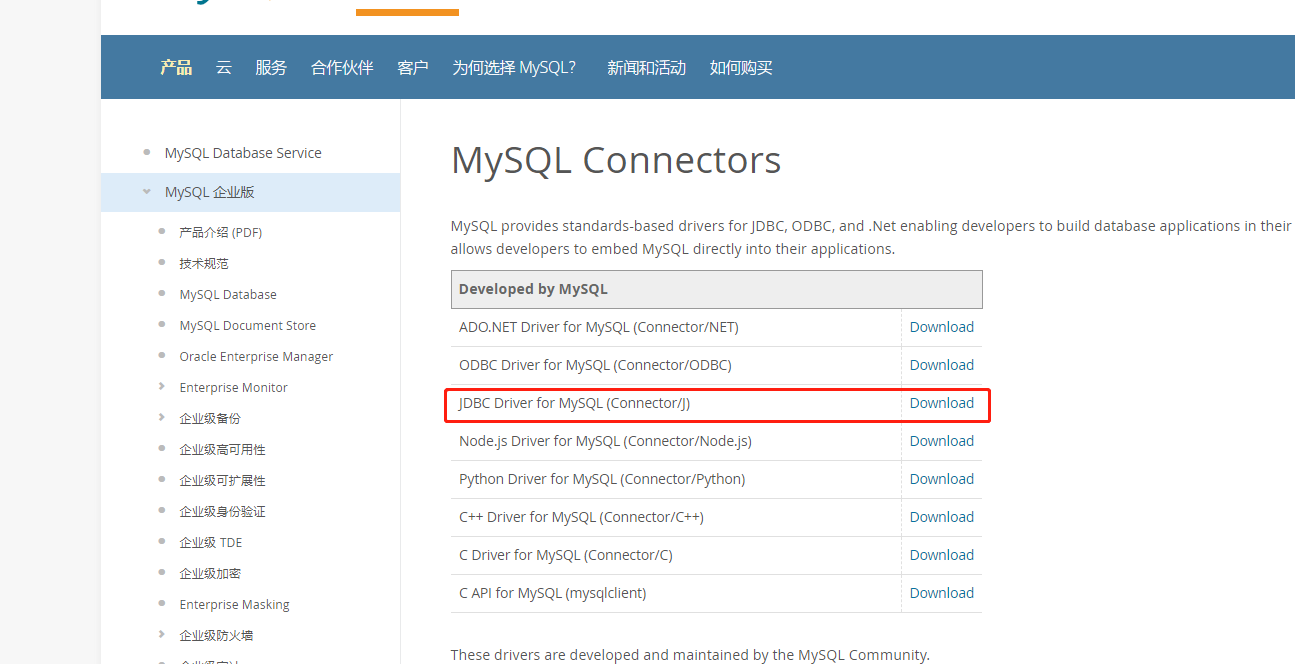Open 新闻和活动 in the top navigation

(x=646, y=68)
